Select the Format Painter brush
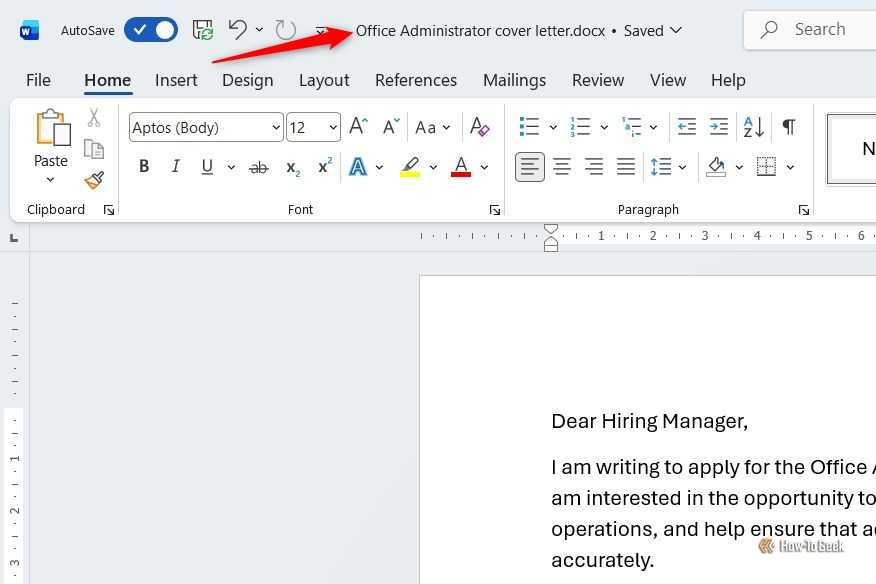The image size is (876, 584). 94,180
